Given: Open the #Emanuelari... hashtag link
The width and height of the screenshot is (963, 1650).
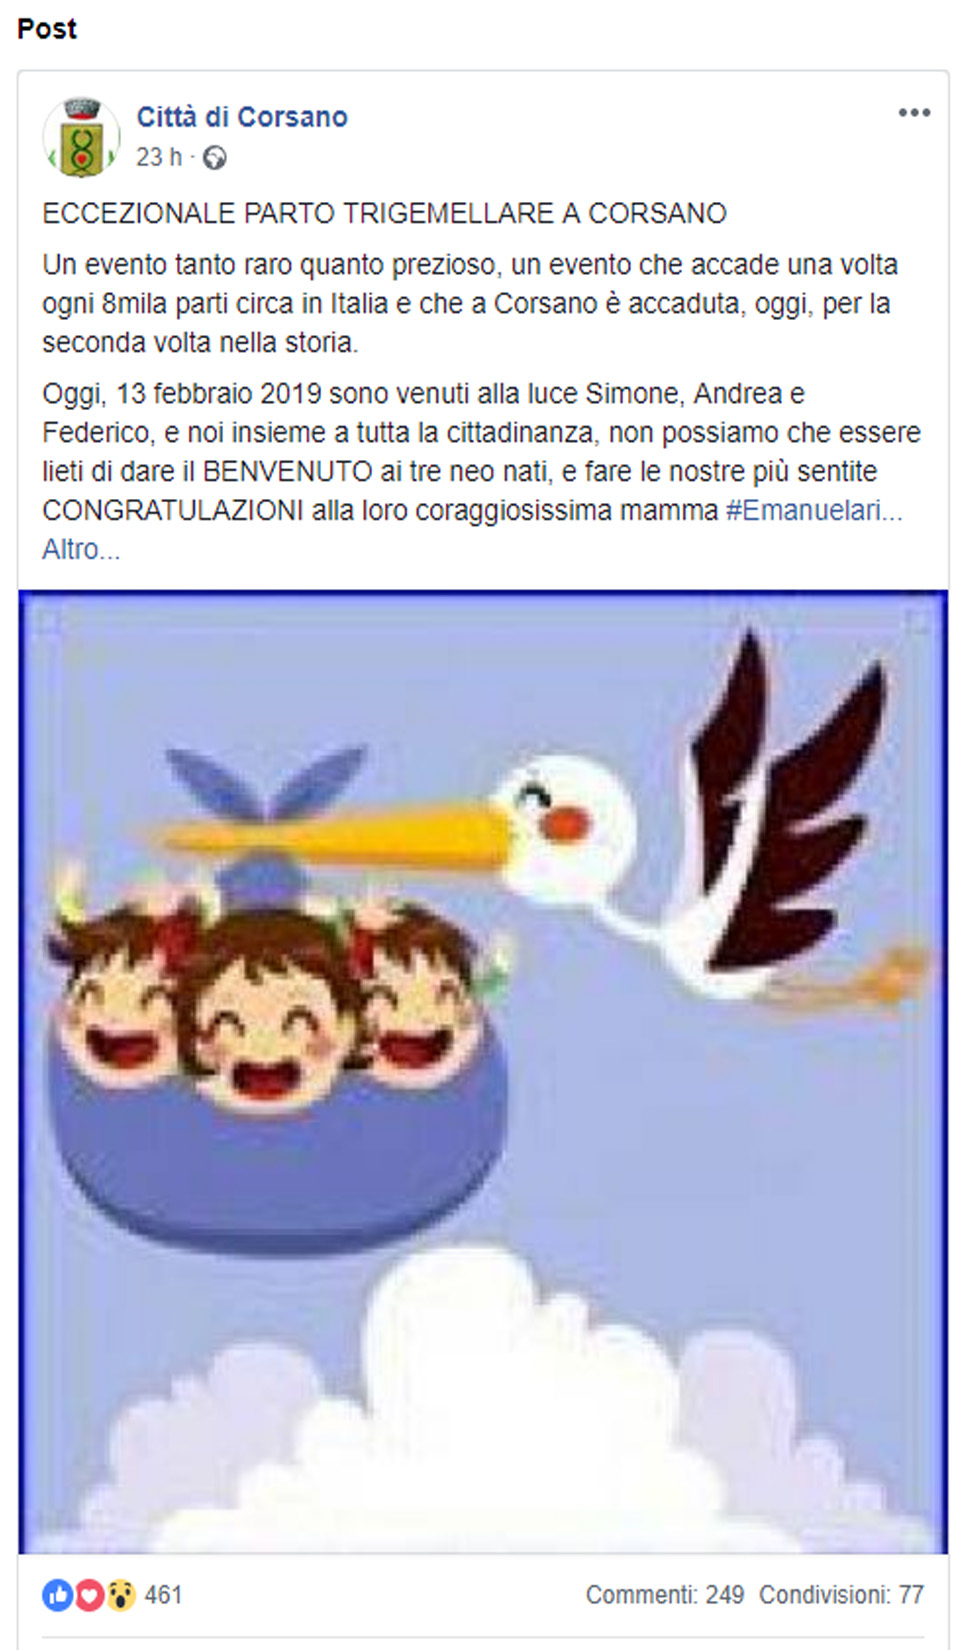Looking at the screenshot, I should coord(814,511).
